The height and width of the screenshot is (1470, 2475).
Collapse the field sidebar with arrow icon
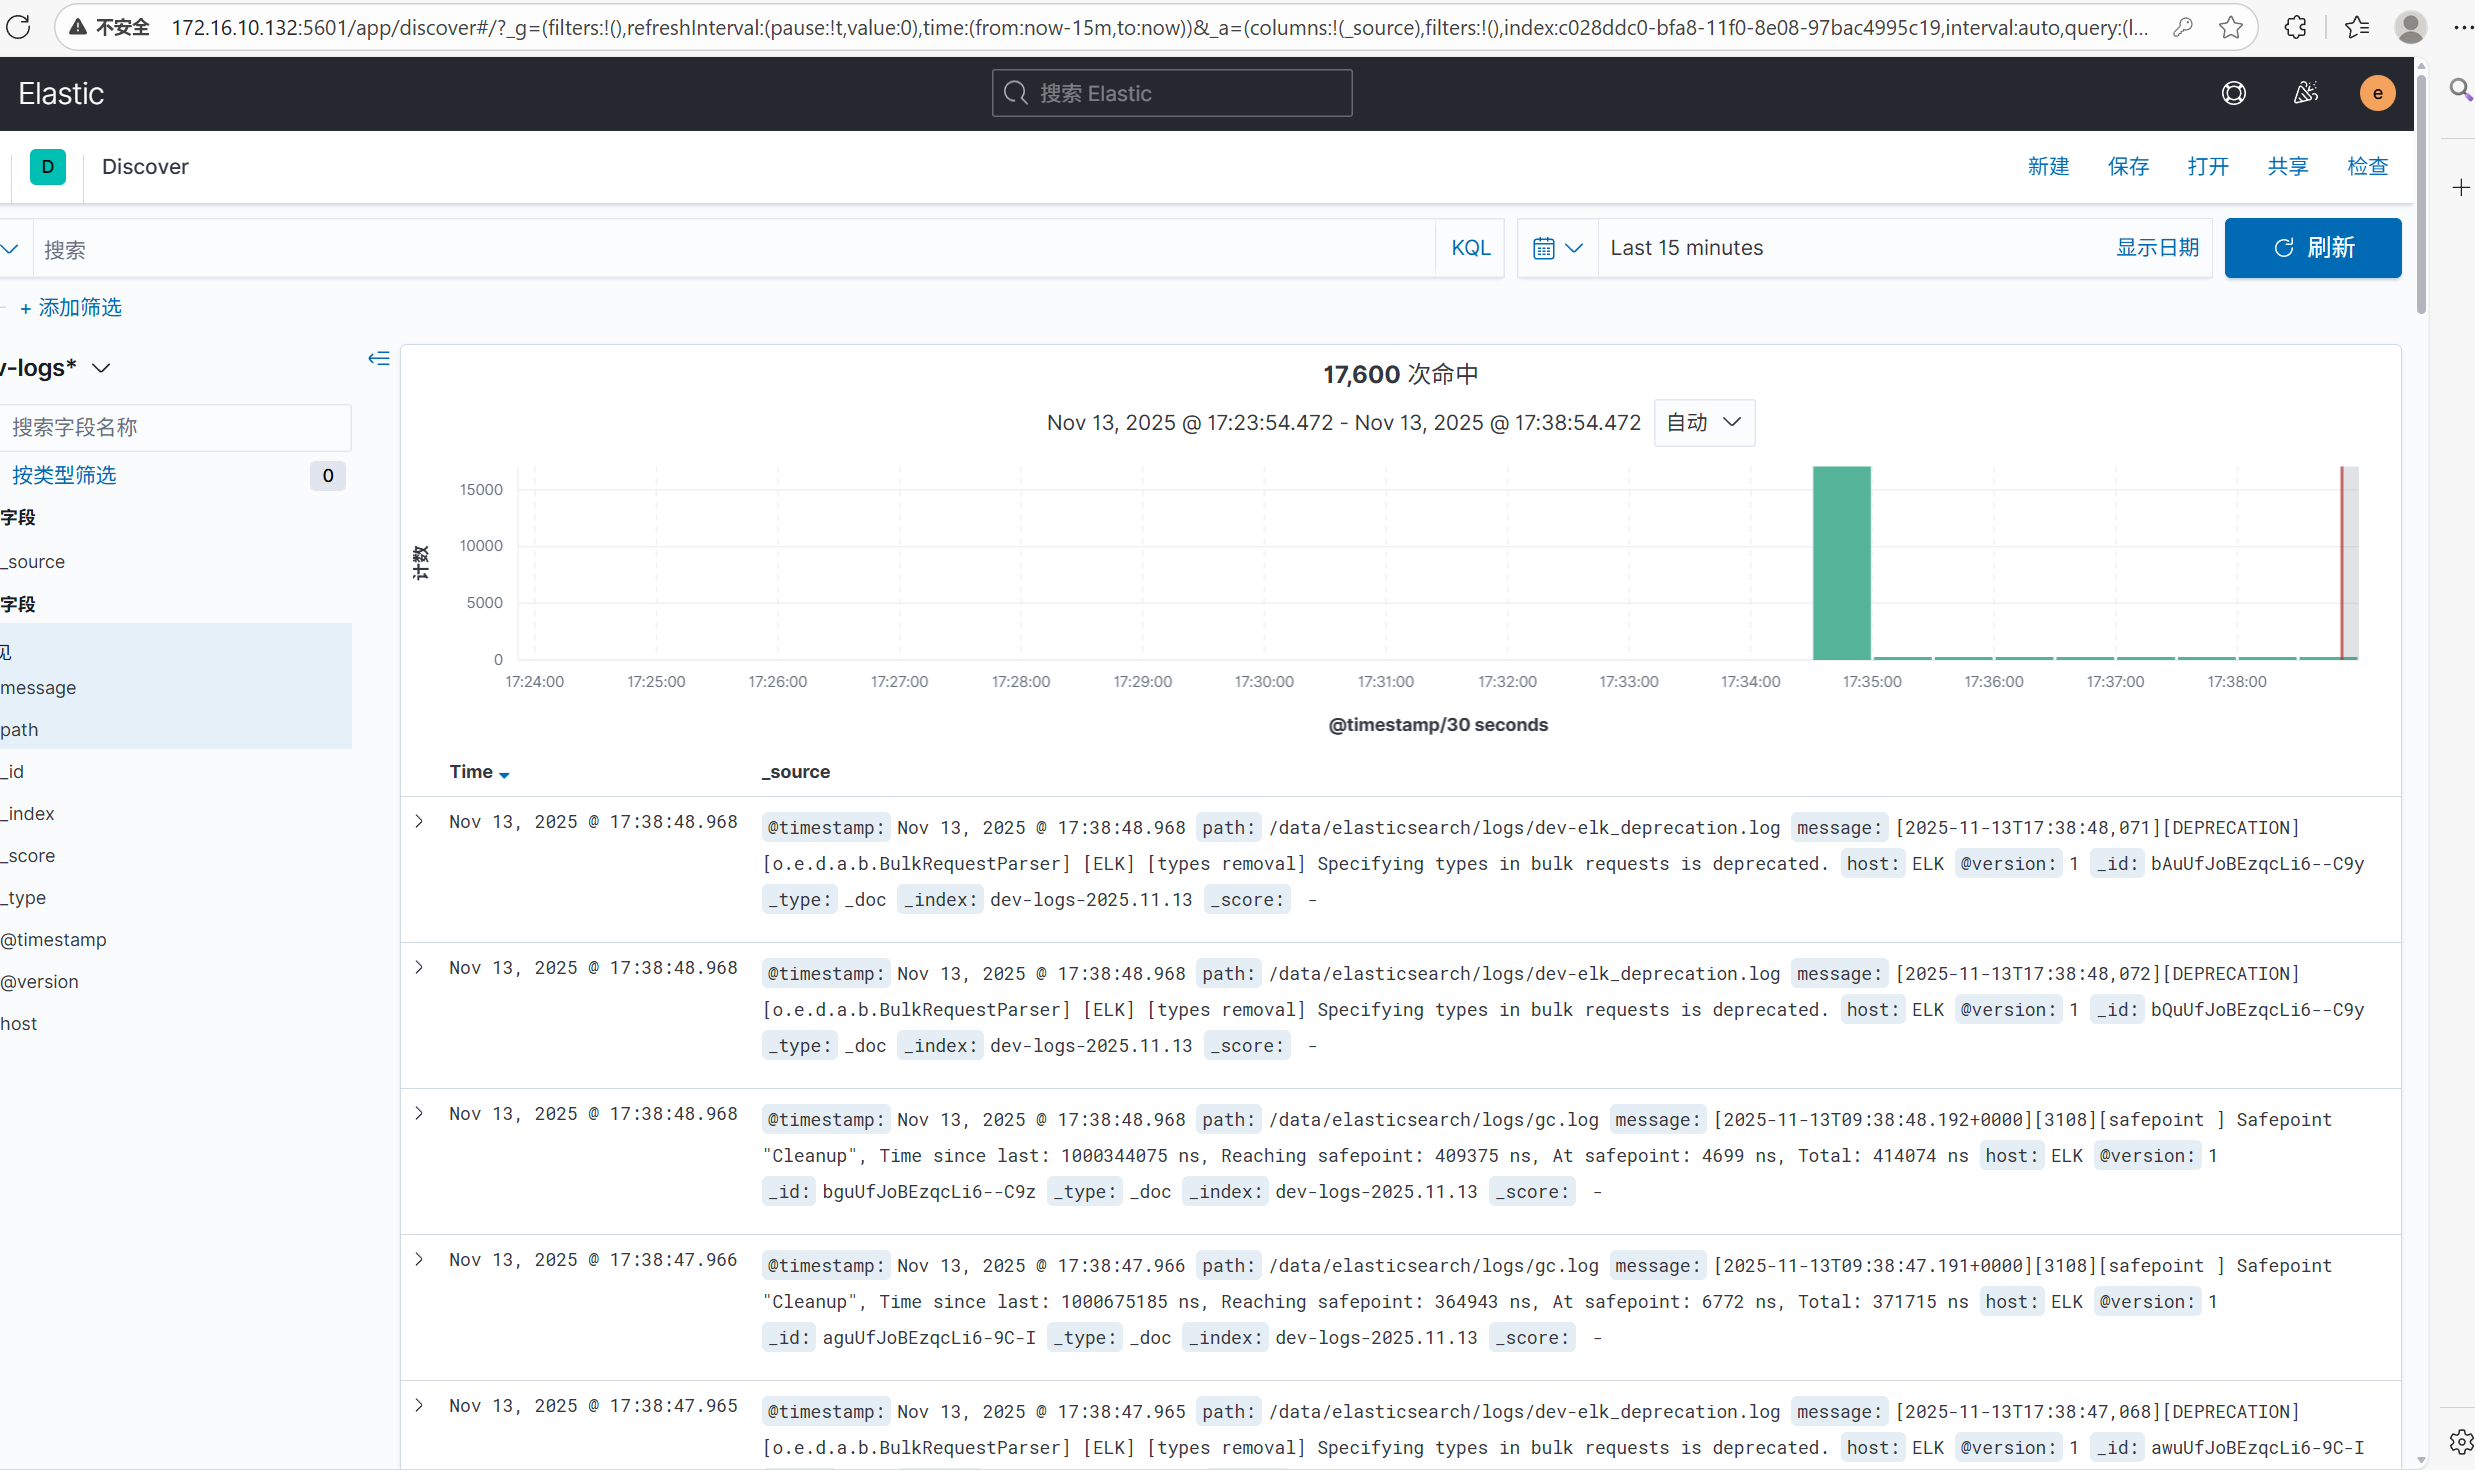tap(379, 358)
